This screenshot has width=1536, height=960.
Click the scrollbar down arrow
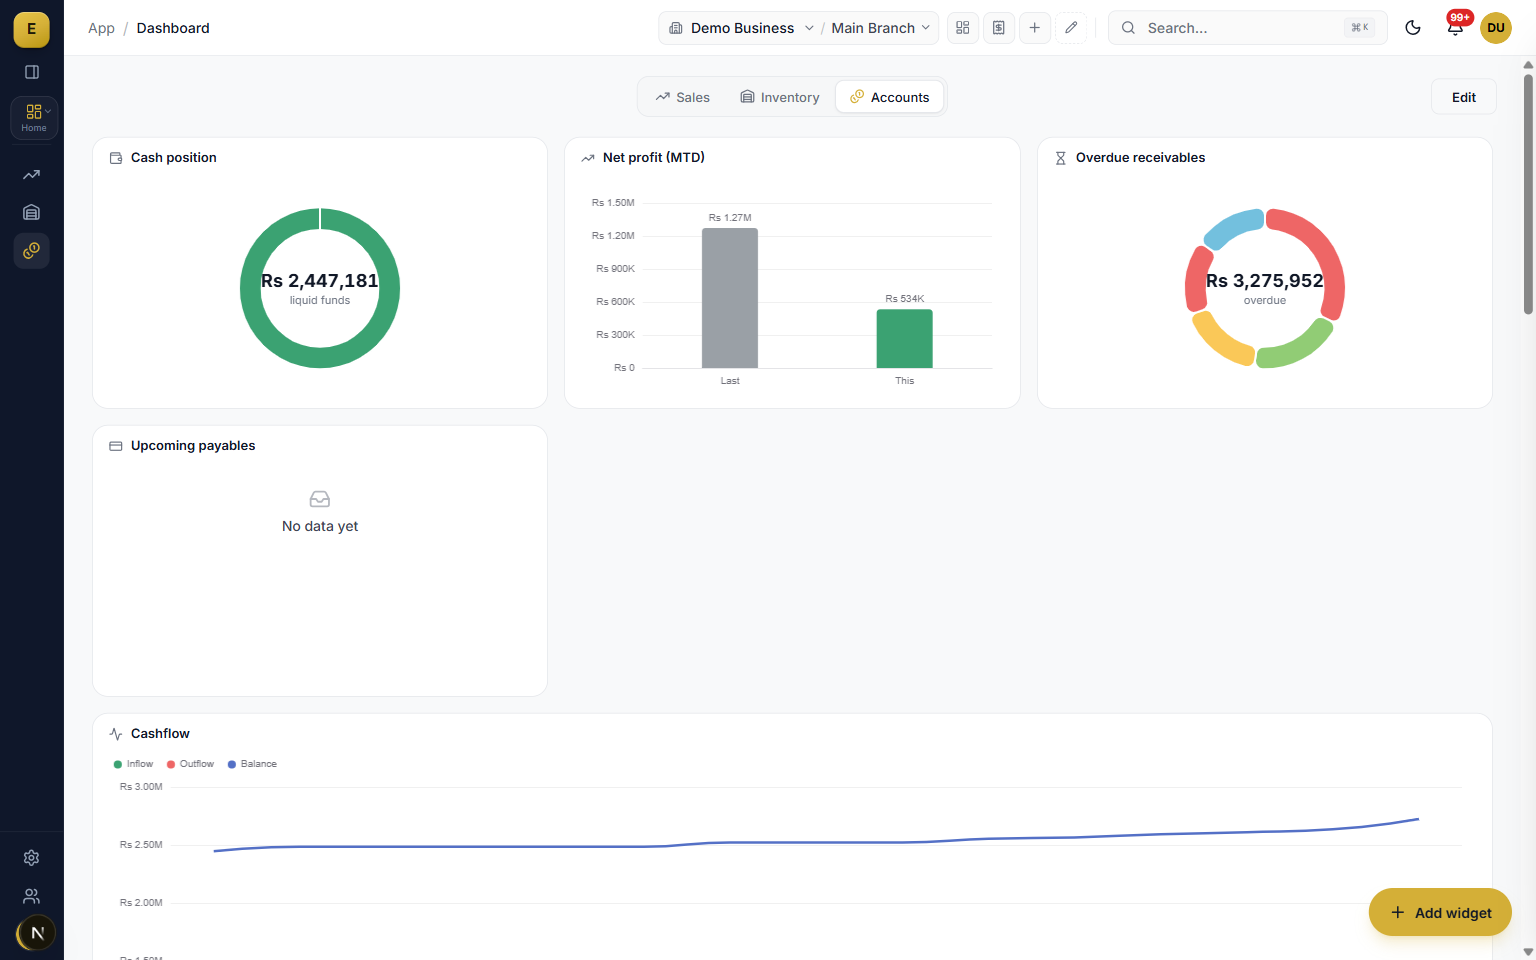1528,952
